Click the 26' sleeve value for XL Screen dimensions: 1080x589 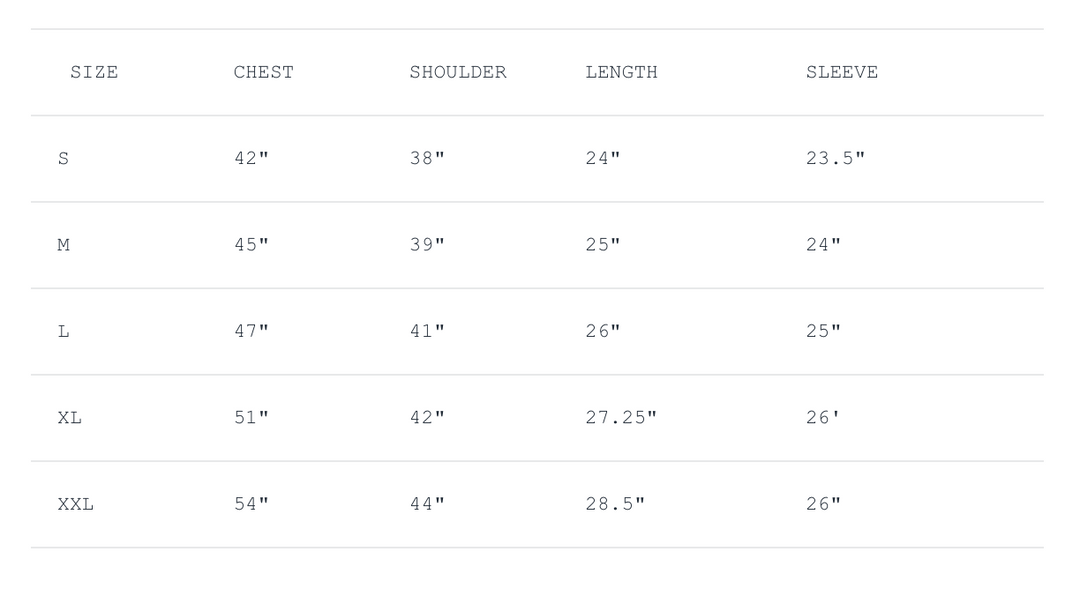click(x=823, y=418)
